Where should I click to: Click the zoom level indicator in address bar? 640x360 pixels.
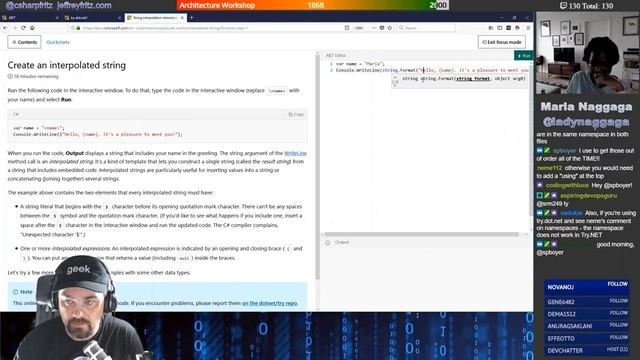tap(358, 28)
